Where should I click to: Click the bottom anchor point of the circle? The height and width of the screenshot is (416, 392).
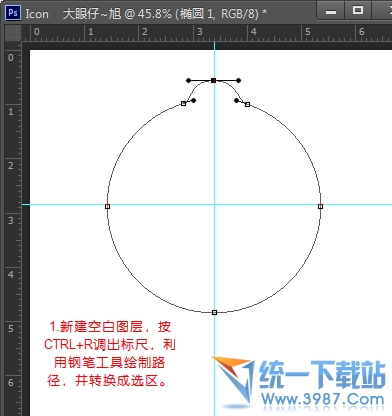pos(214,312)
